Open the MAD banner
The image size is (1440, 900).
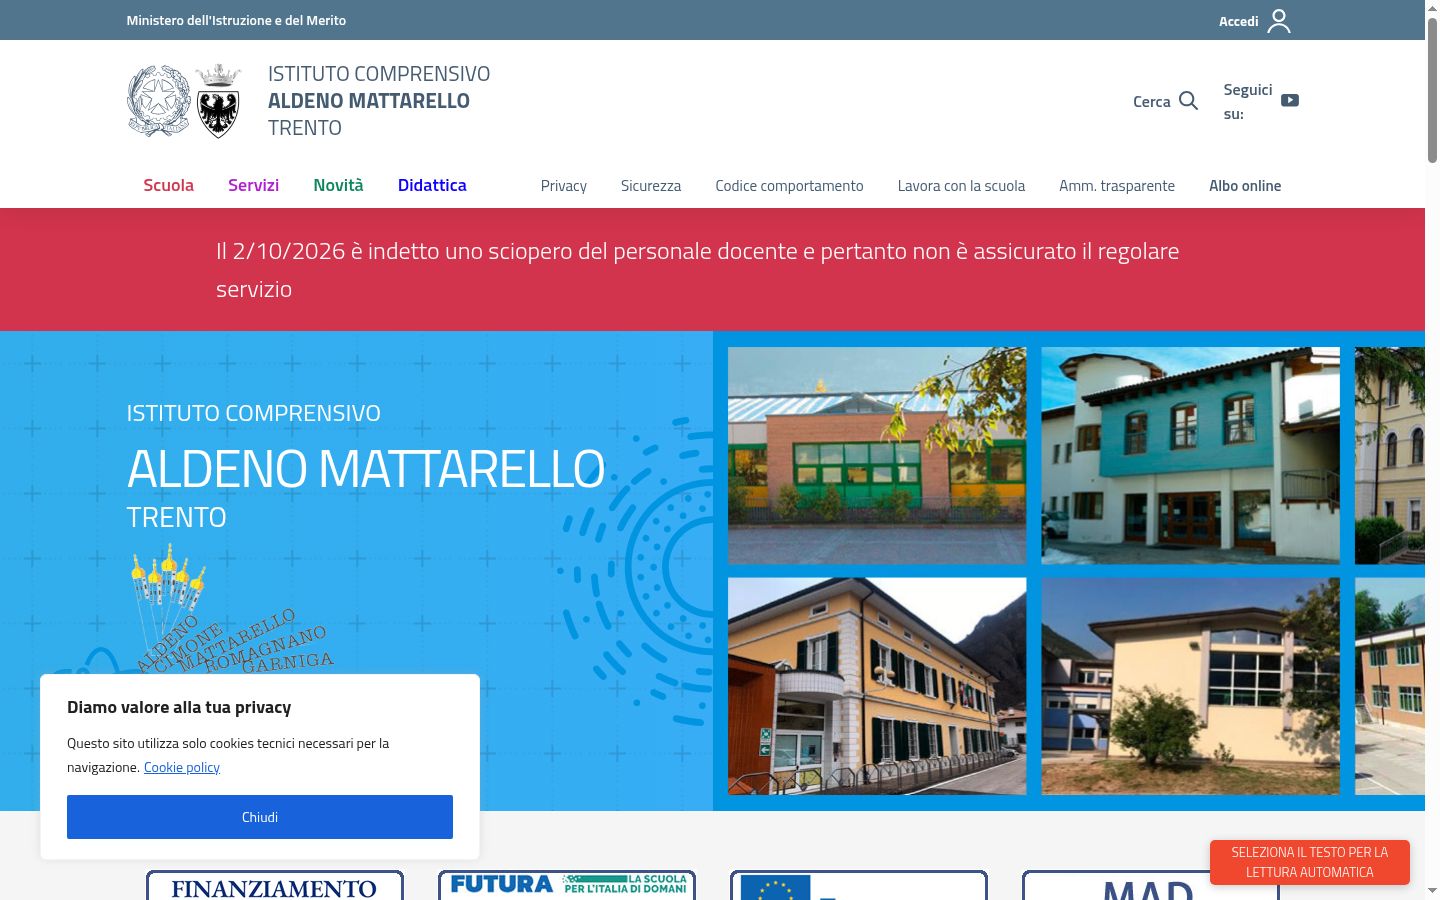click(x=1150, y=886)
